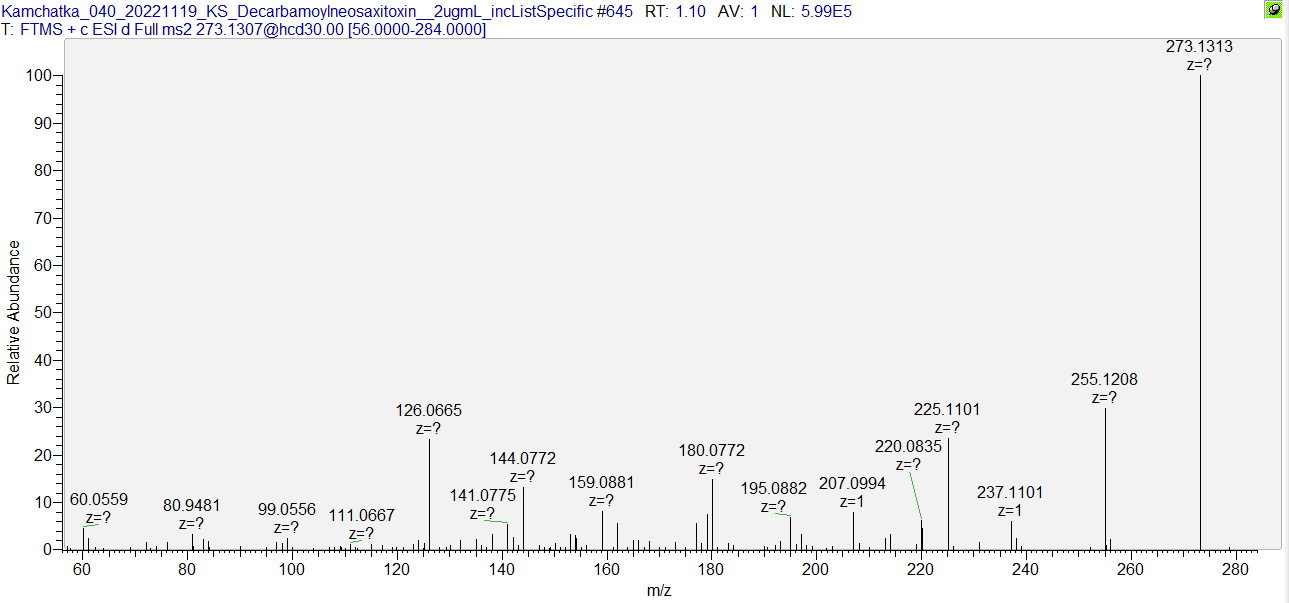Select the 111.0667 peak label
The image size is (1289, 603).
pos(361,516)
